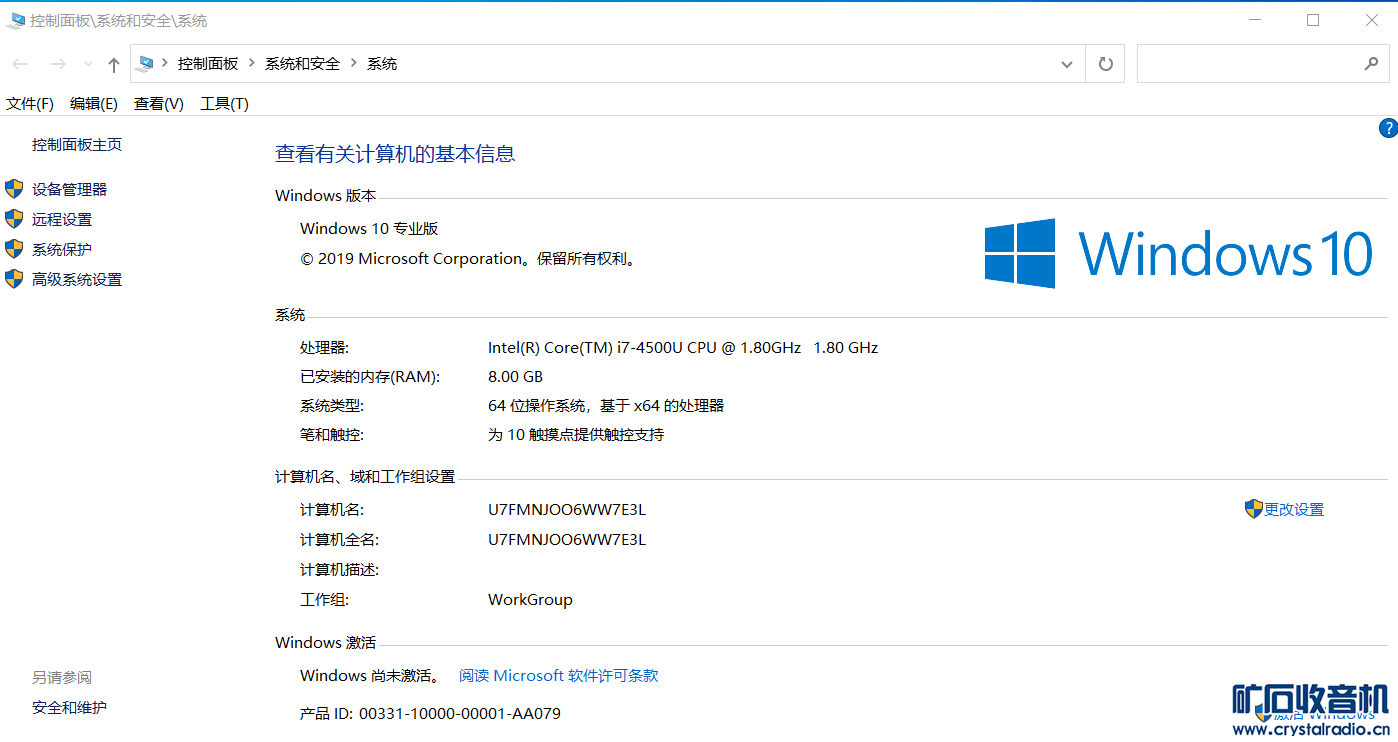
Task: Open the 文件(F) menu
Action: coord(30,104)
